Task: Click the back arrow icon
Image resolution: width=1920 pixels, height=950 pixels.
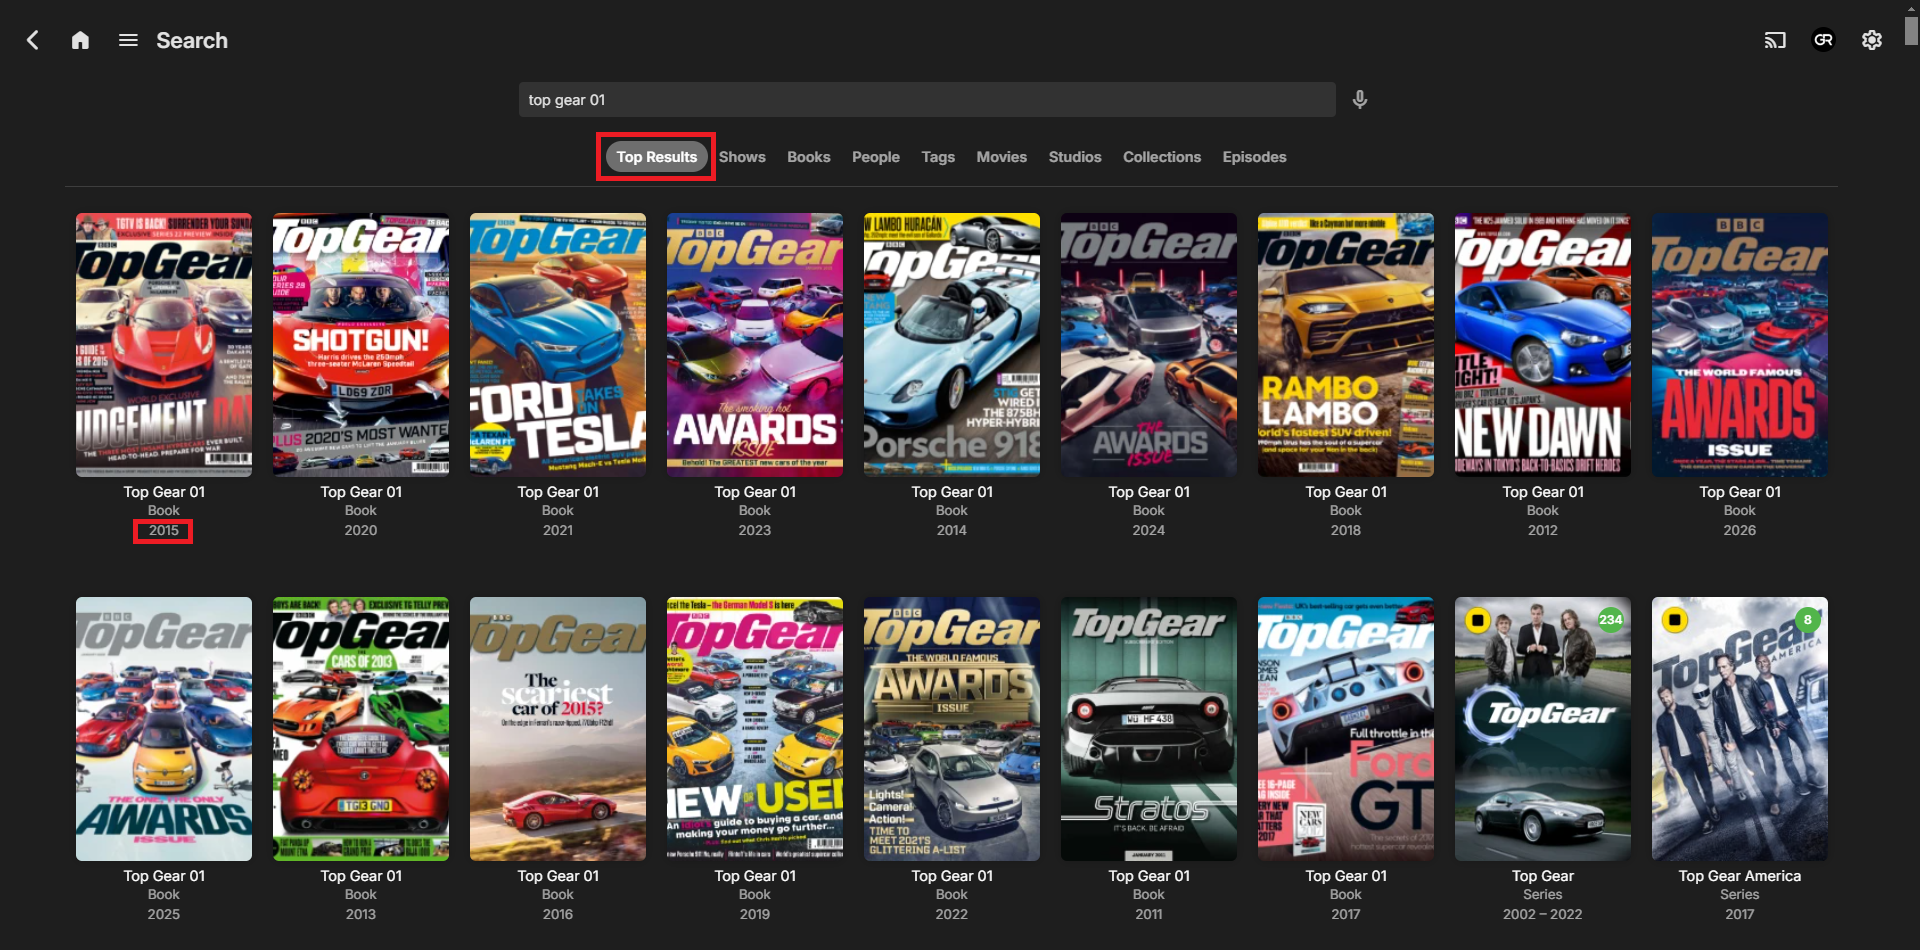Action: (x=32, y=40)
